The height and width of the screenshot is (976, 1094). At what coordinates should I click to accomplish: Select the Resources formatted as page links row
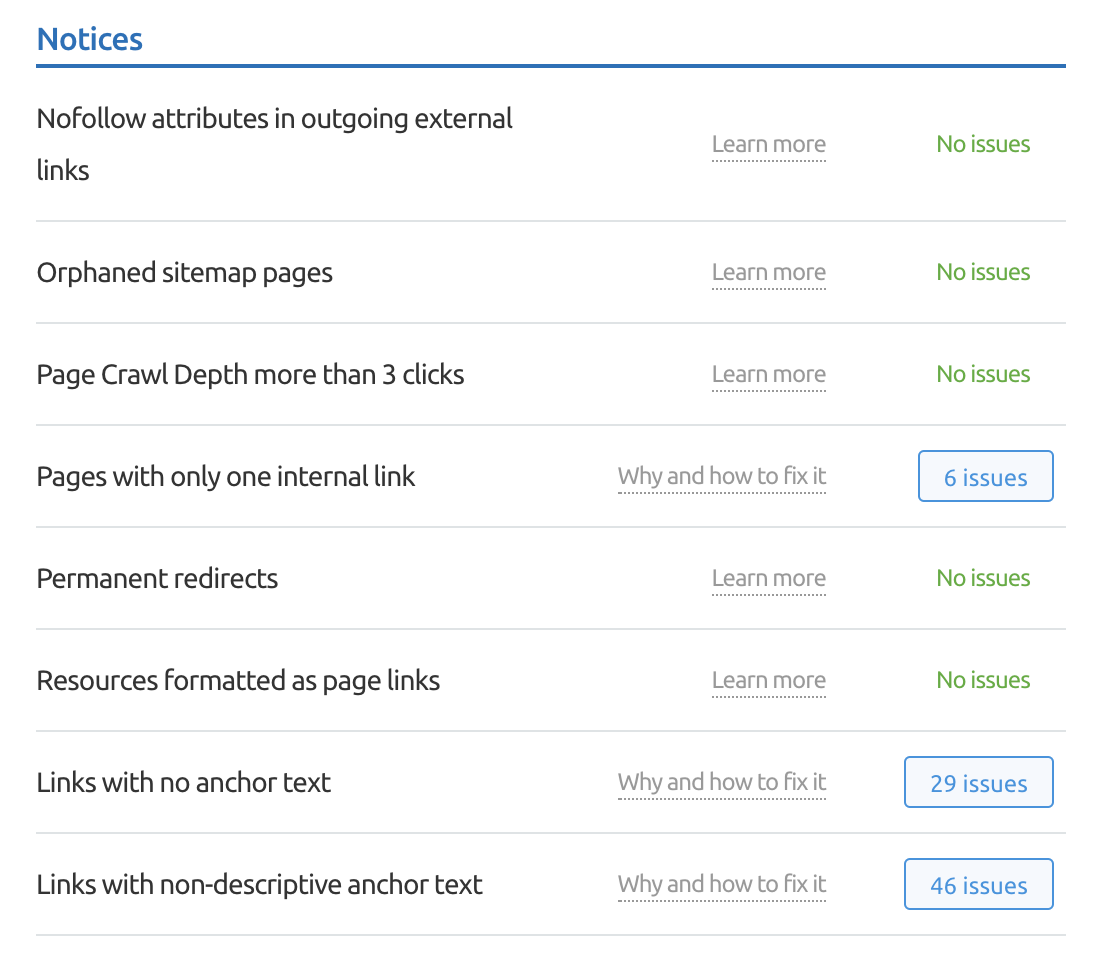click(x=238, y=680)
